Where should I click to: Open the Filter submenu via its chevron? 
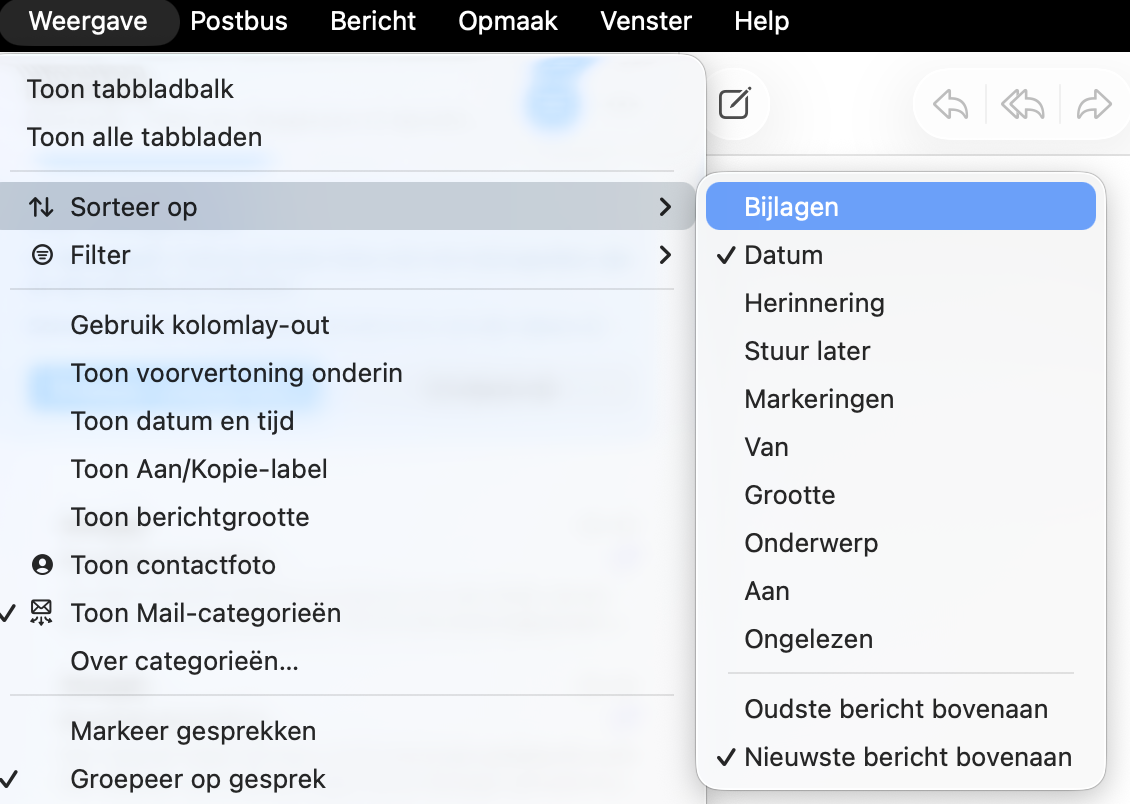click(666, 255)
